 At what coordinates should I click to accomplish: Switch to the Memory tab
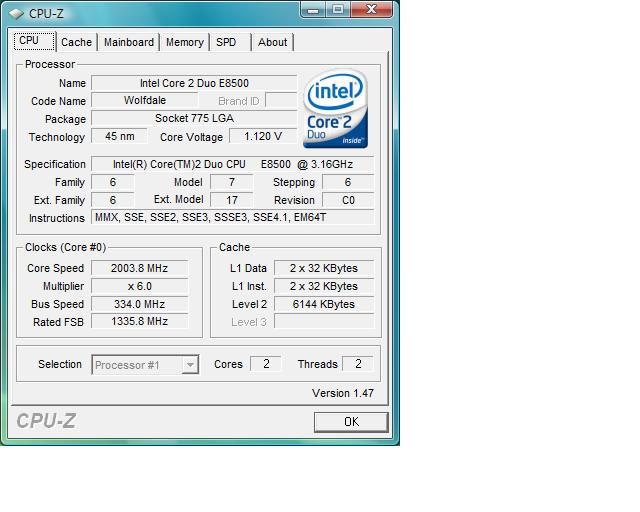click(184, 42)
